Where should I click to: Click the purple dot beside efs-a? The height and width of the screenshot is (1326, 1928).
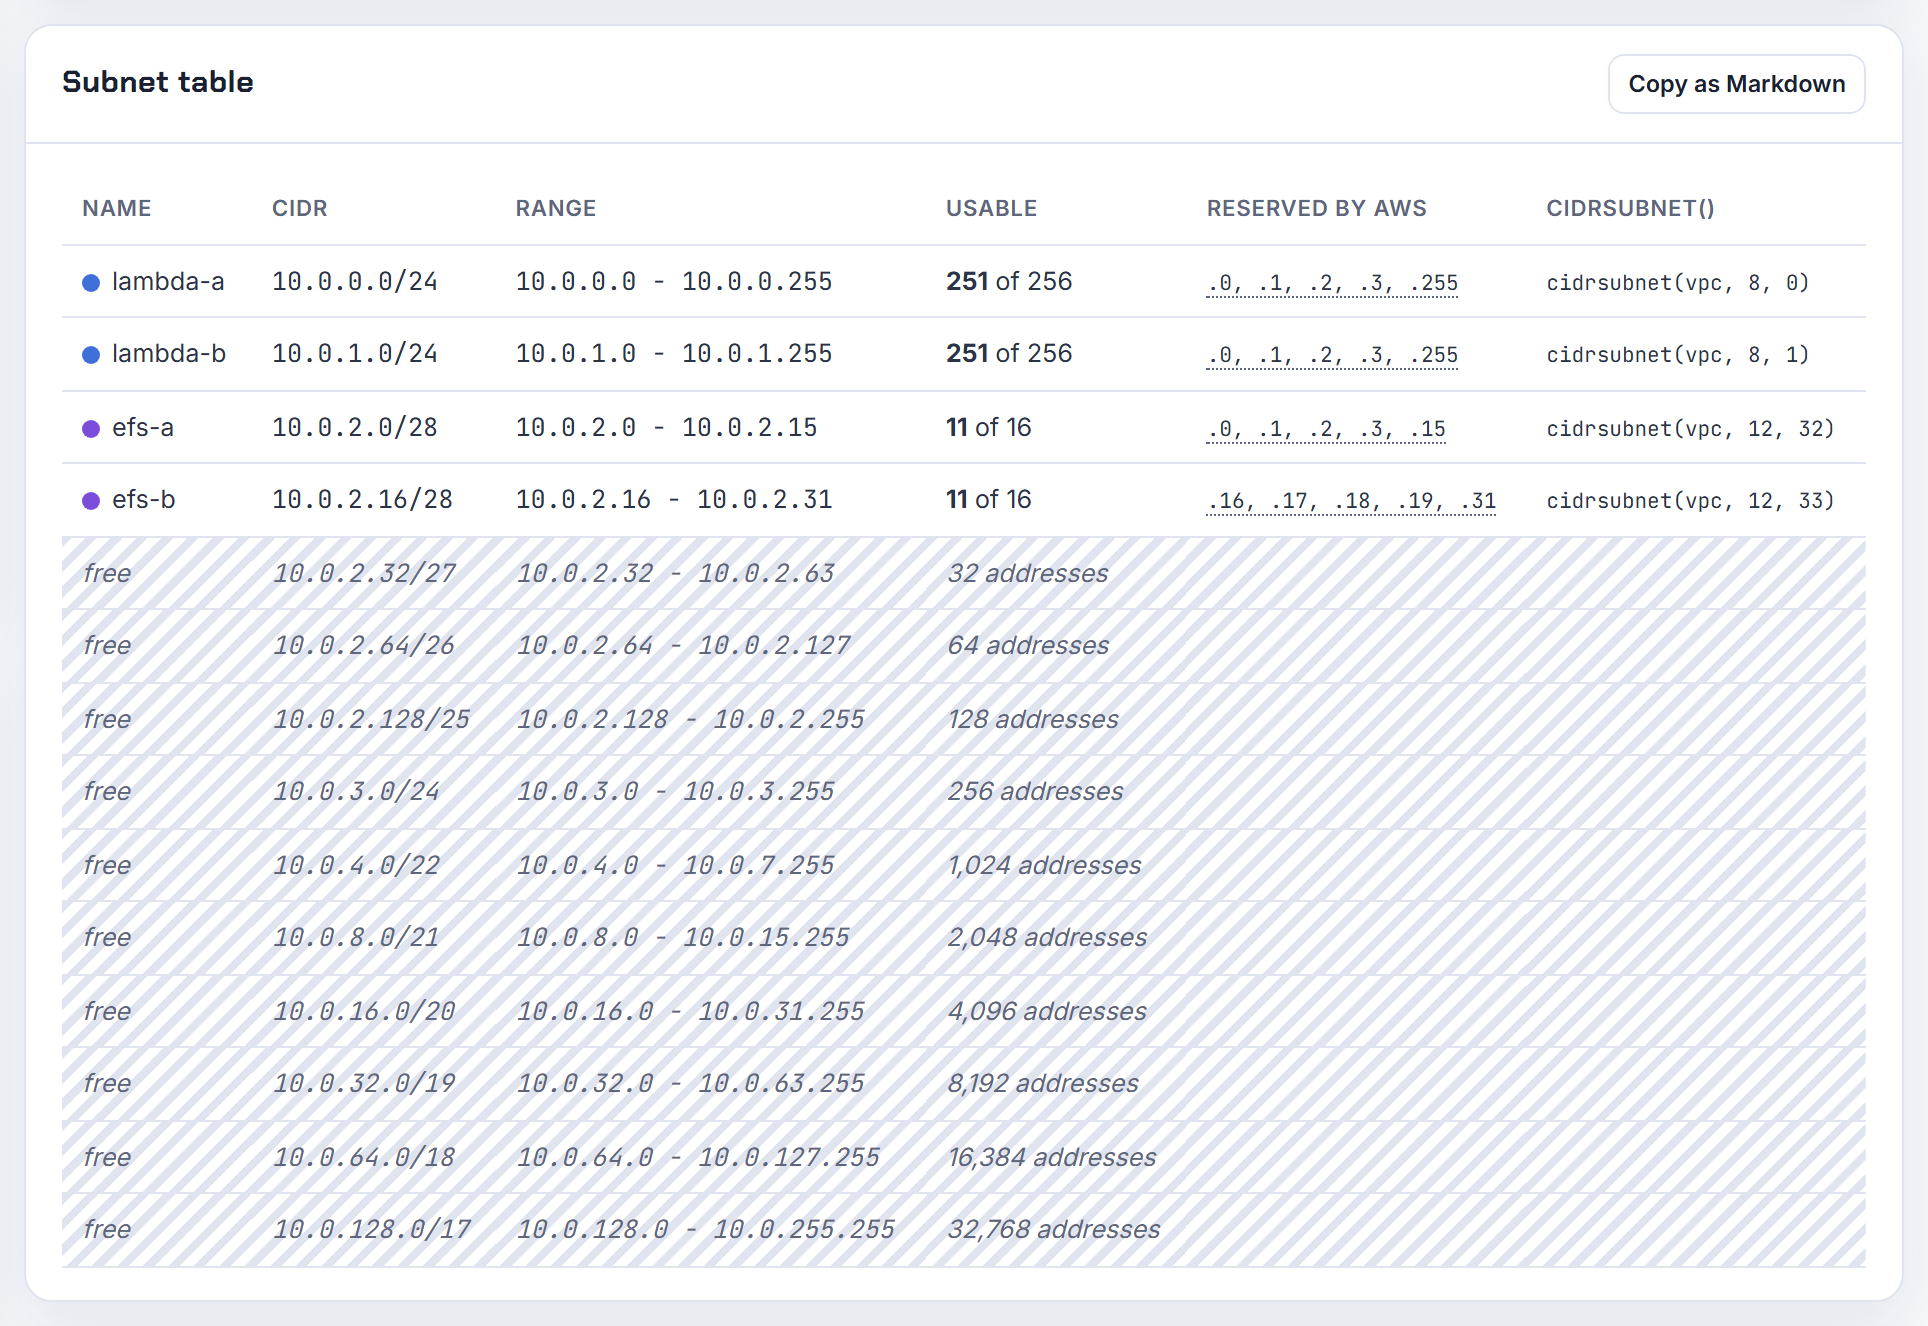click(x=91, y=429)
